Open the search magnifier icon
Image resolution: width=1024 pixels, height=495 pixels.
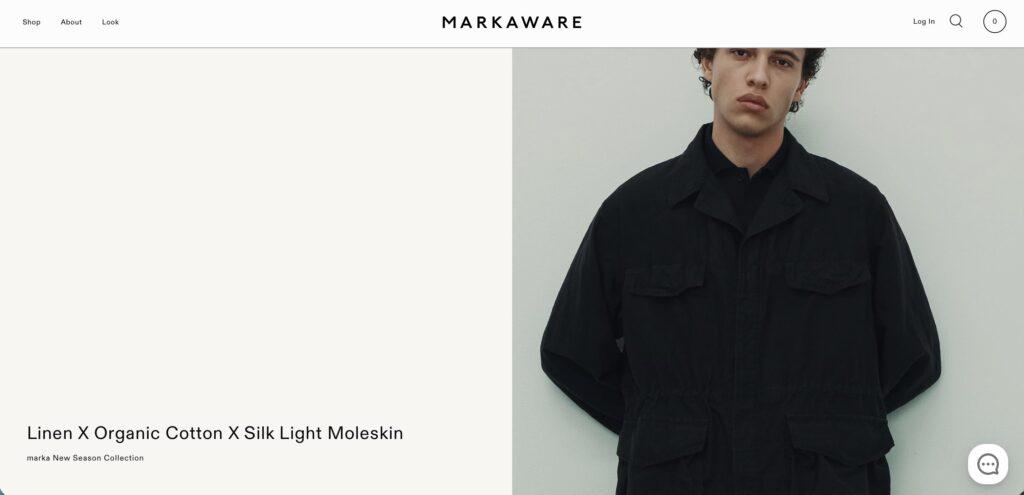click(955, 22)
